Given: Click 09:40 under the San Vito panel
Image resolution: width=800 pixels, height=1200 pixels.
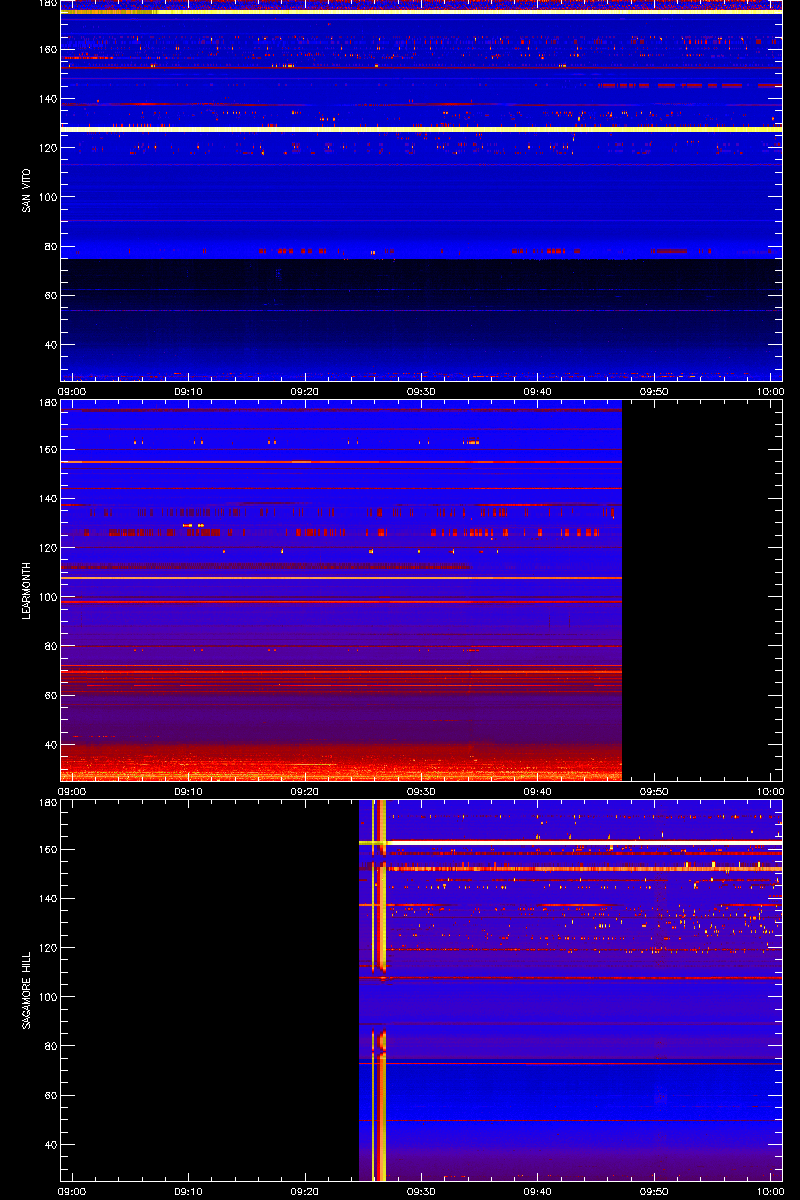Looking at the screenshot, I should point(538,392).
